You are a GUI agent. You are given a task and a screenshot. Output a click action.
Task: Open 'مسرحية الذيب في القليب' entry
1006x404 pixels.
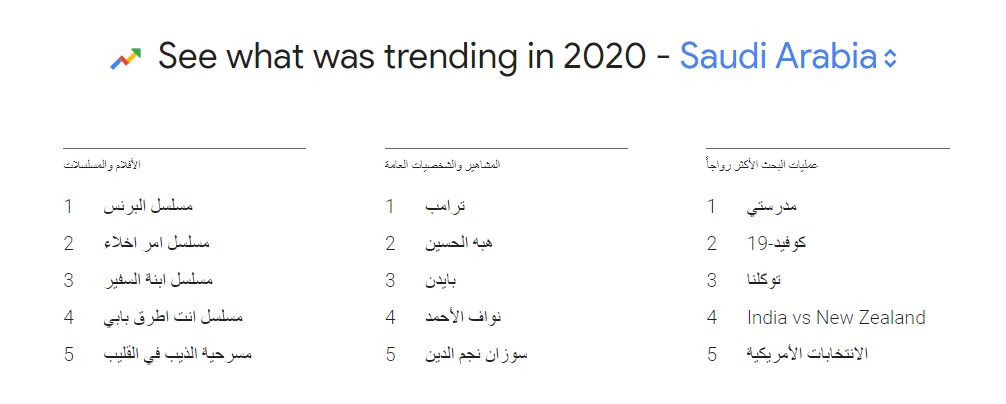178,354
